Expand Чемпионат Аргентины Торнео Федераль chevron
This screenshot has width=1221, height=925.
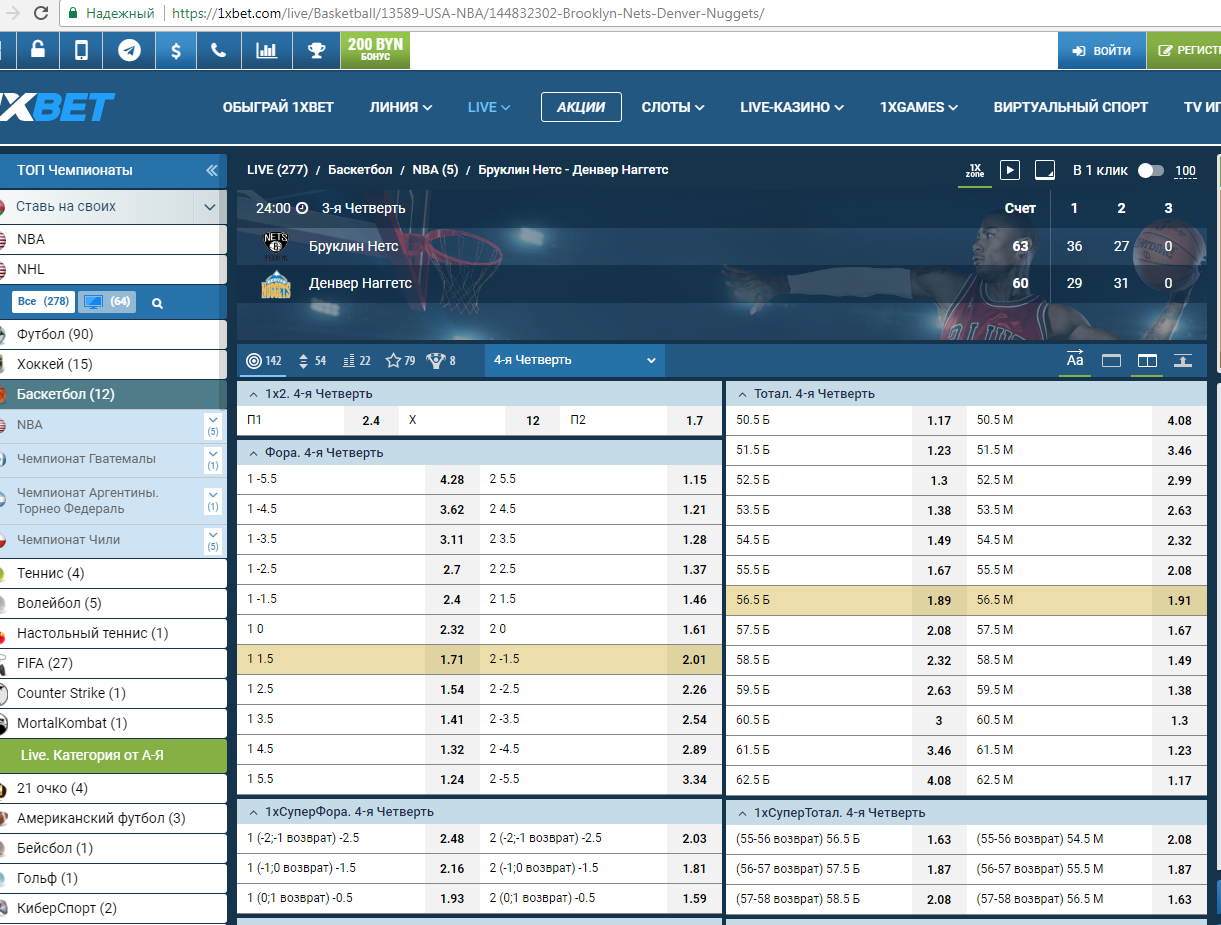(212, 501)
